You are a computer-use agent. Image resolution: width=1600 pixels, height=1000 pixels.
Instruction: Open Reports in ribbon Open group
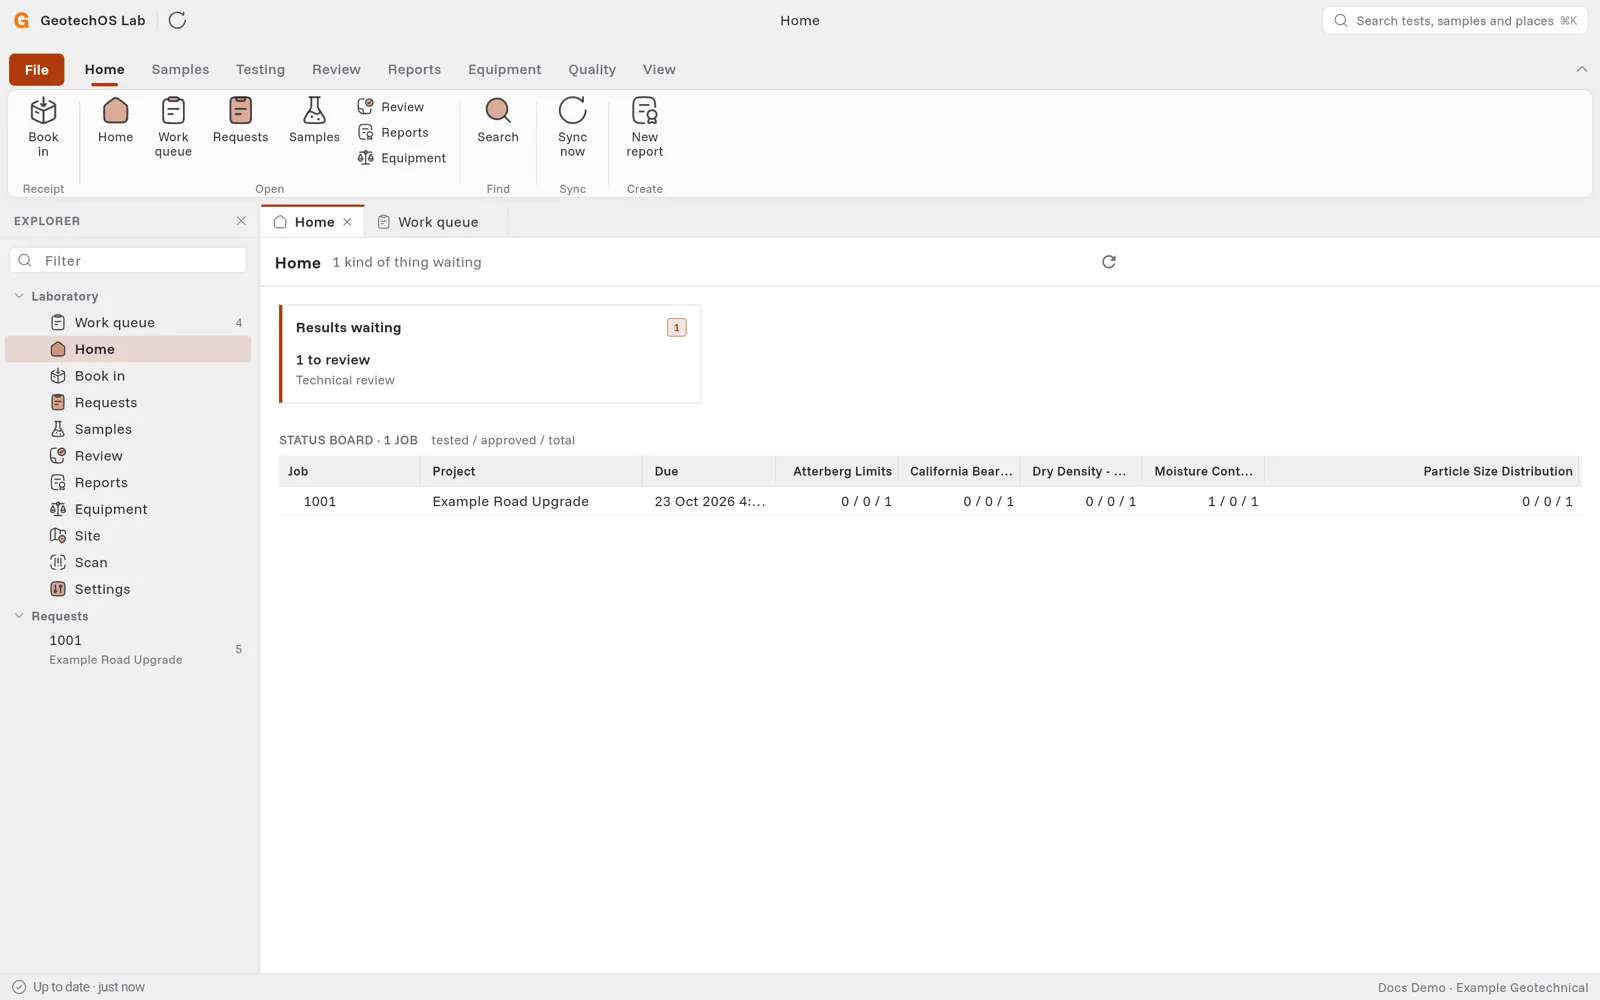pos(393,132)
